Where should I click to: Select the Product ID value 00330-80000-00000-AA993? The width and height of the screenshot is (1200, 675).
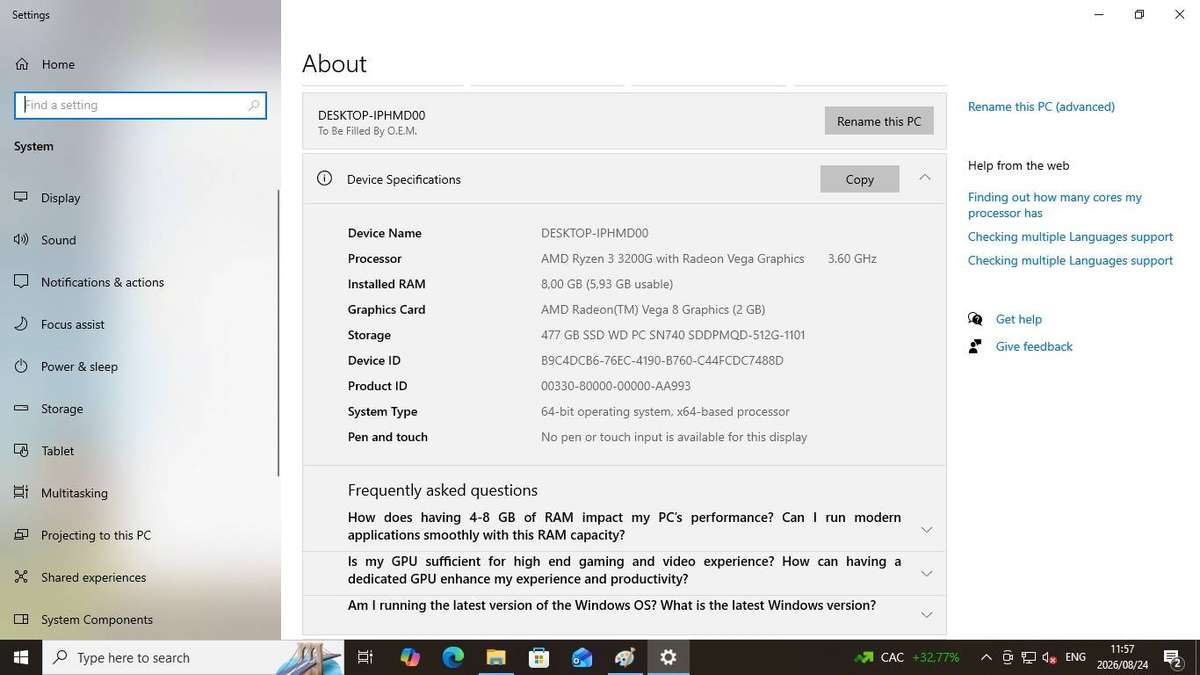click(x=616, y=386)
